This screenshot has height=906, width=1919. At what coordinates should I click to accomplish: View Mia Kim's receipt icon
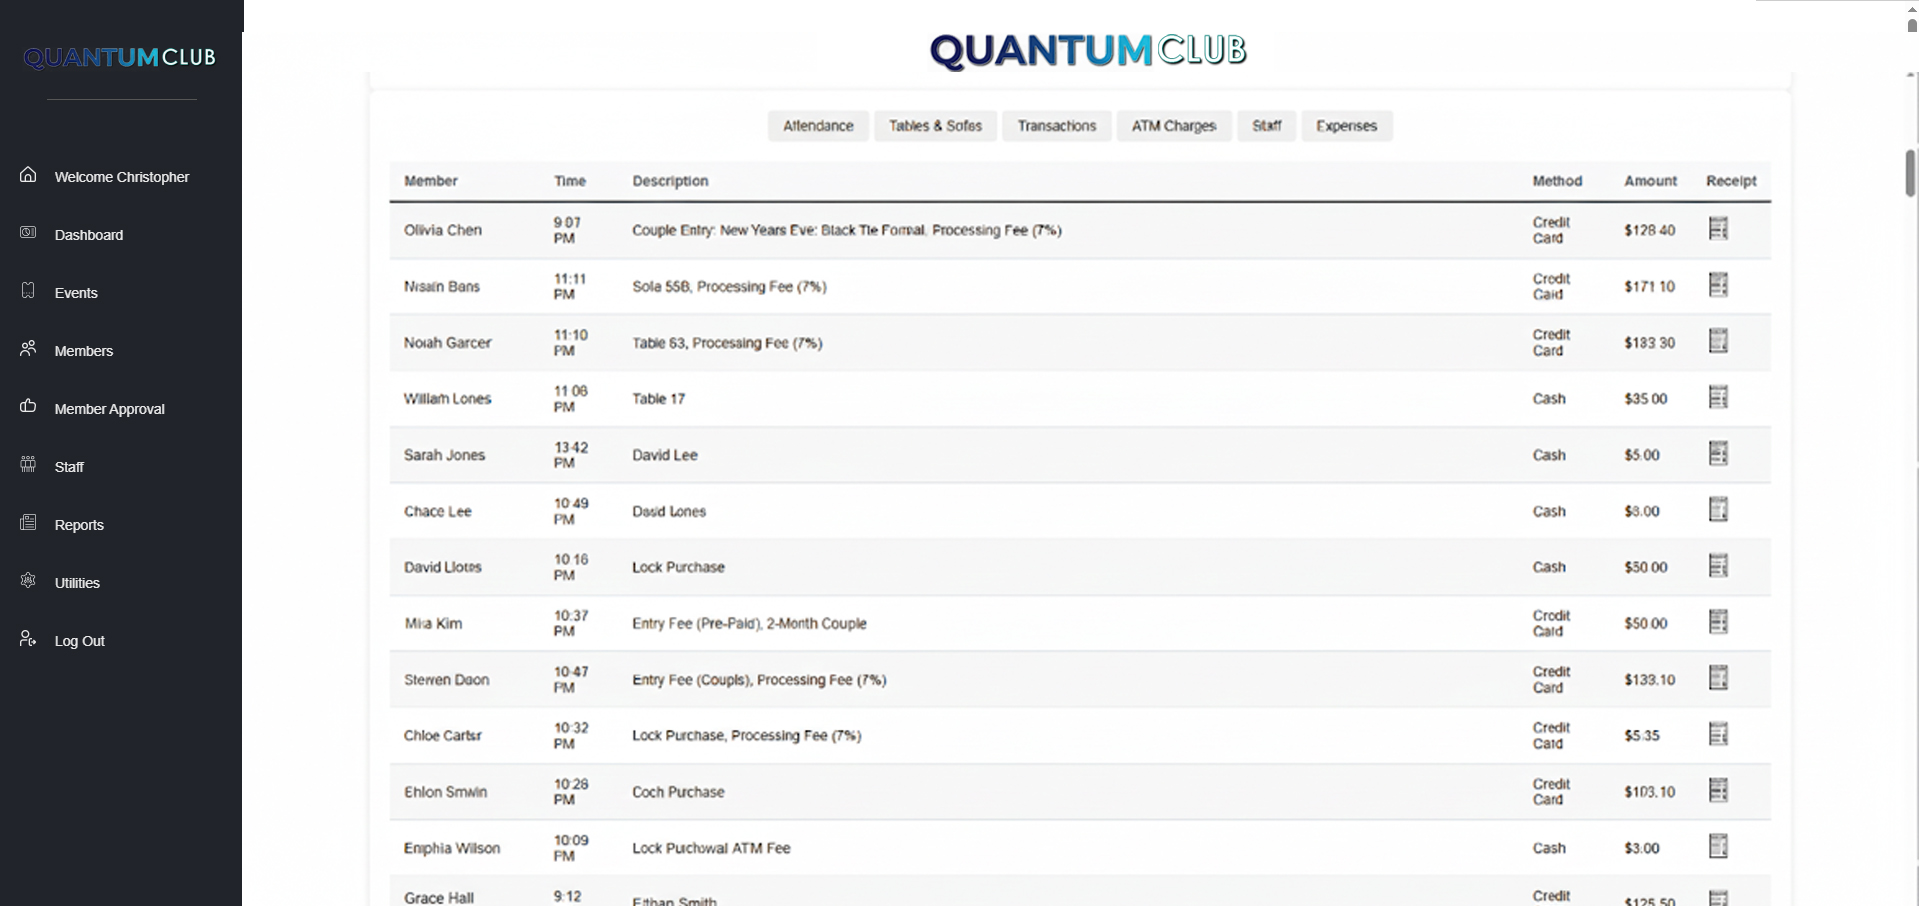coord(1719,622)
